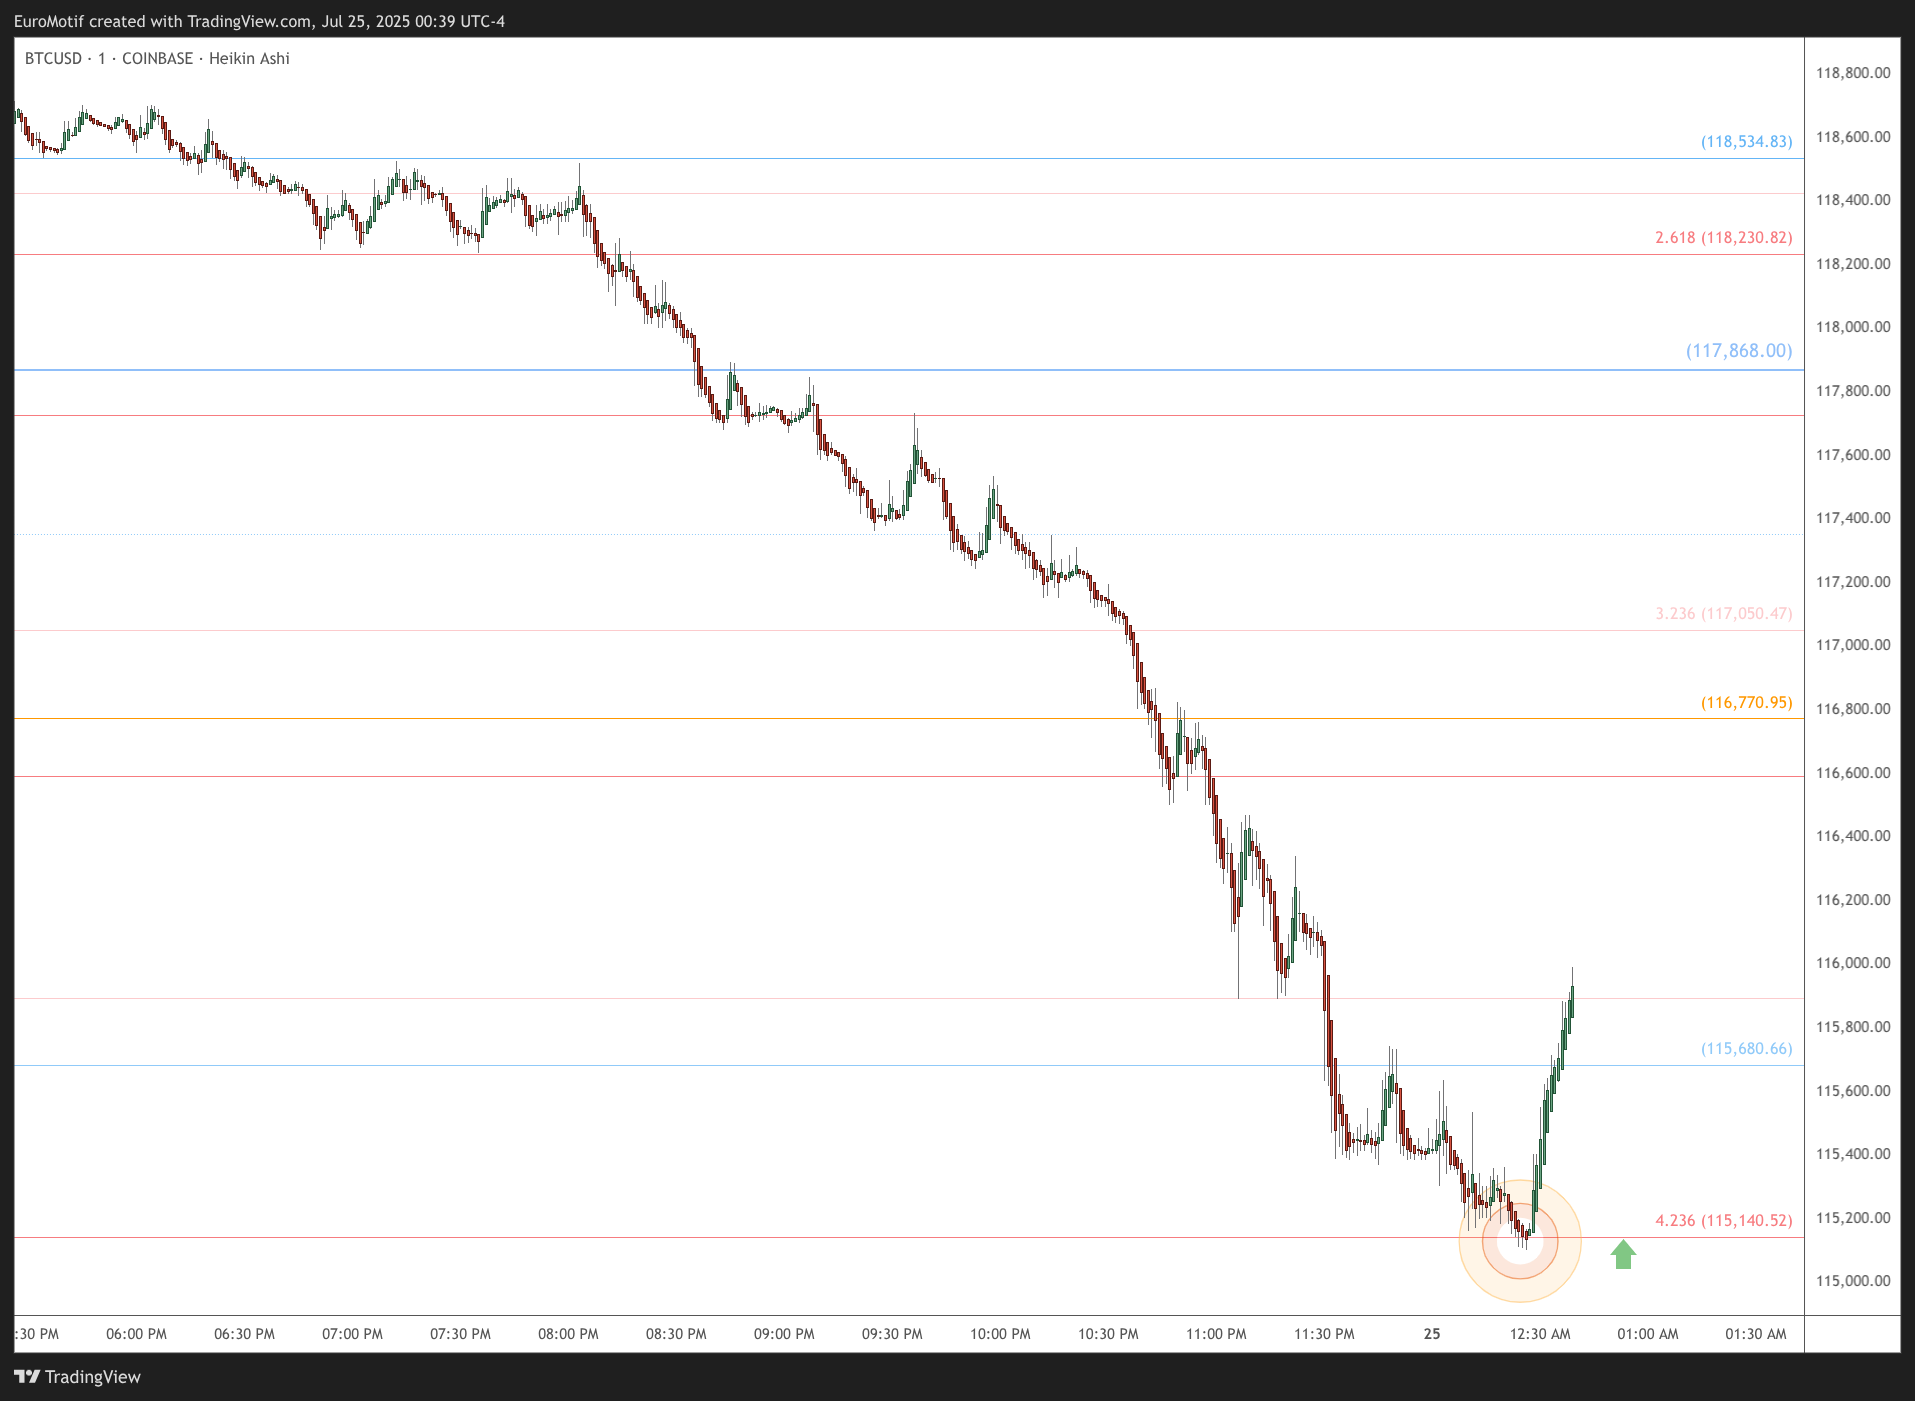Click the 11:00 PM time axis label

tap(1216, 1334)
